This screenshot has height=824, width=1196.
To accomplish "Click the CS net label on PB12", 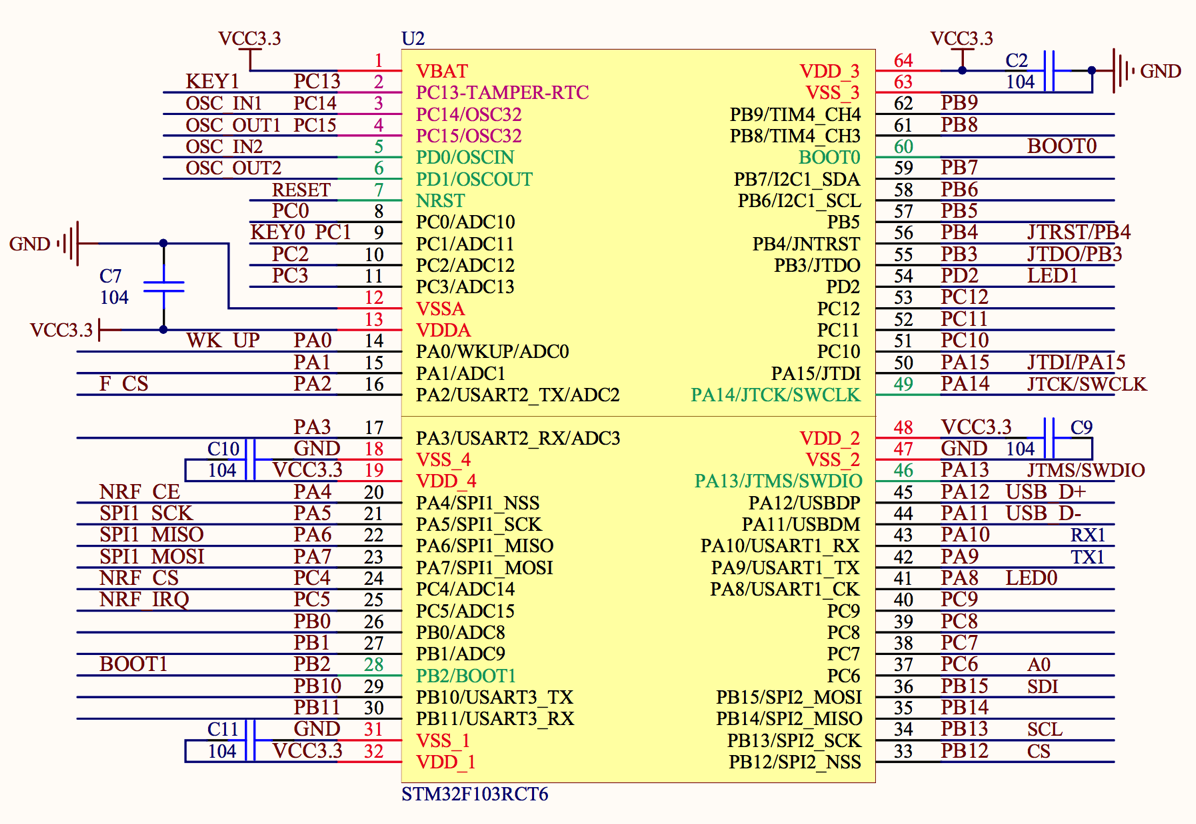I will pyautogui.click(x=1038, y=751).
